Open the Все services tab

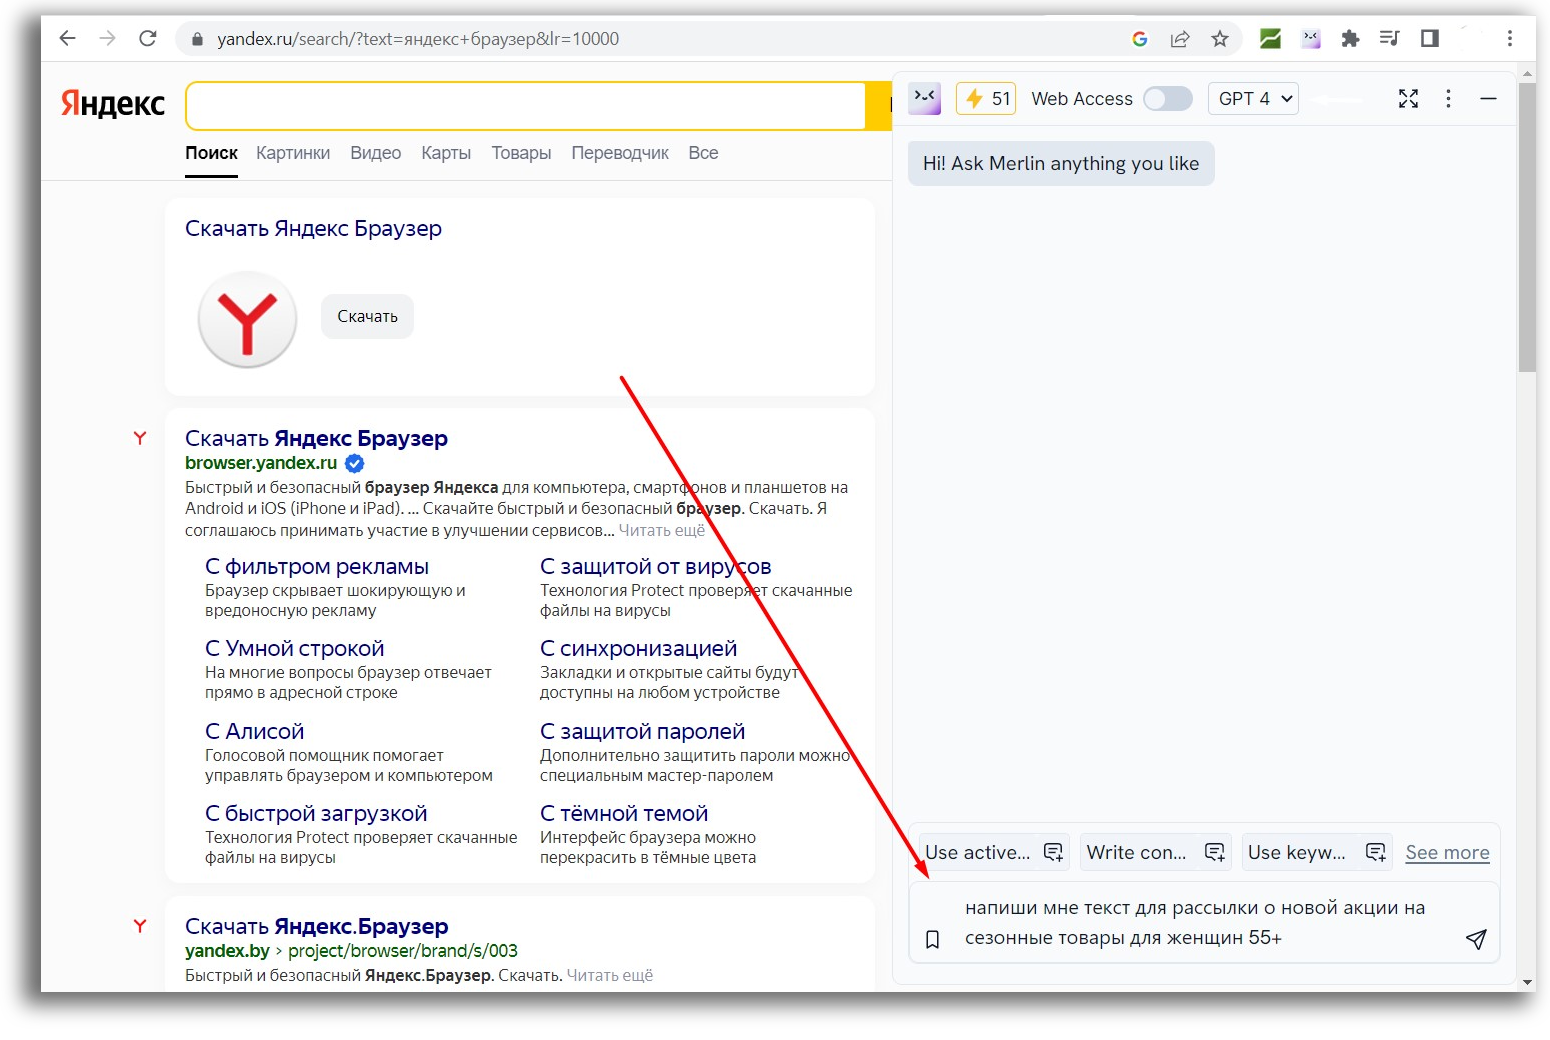(x=703, y=153)
